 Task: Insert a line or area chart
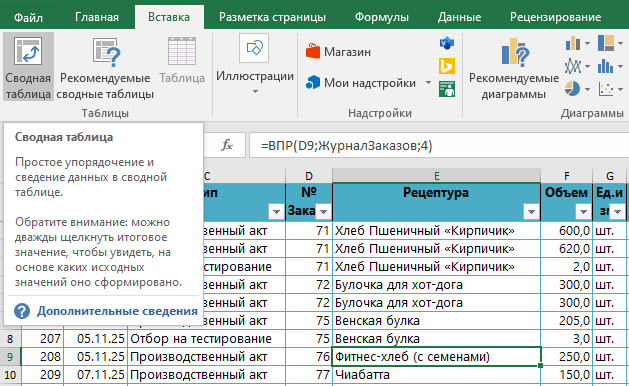[573, 66]
